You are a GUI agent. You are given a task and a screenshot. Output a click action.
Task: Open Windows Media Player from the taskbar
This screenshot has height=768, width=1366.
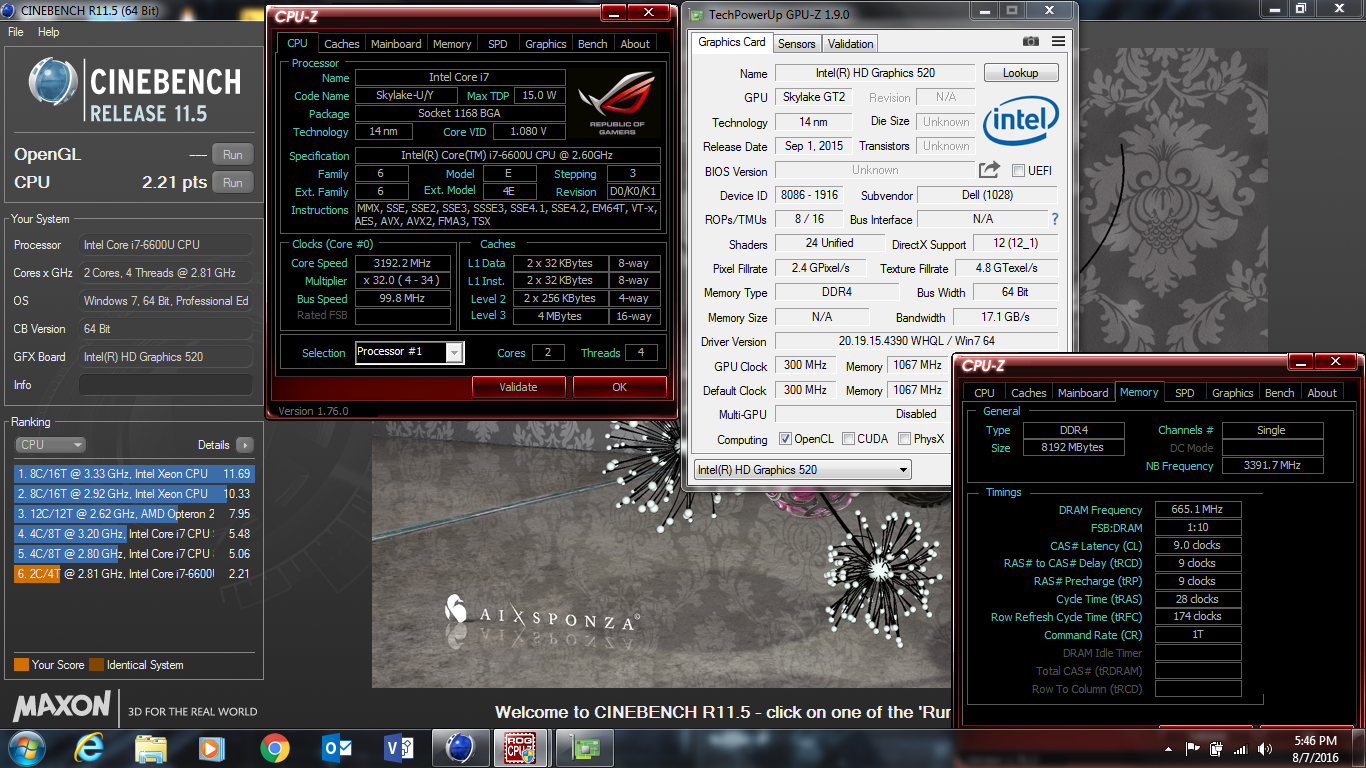[x=211, y=748]
